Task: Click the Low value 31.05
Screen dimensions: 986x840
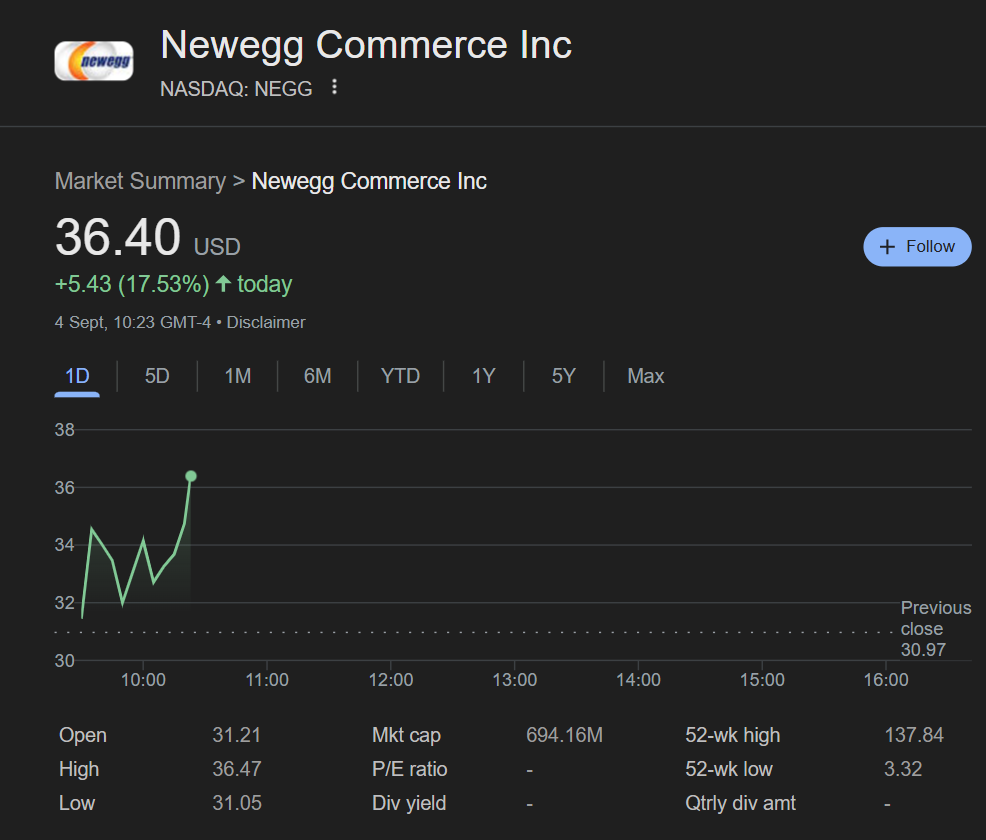Action: tap(236, 803)
